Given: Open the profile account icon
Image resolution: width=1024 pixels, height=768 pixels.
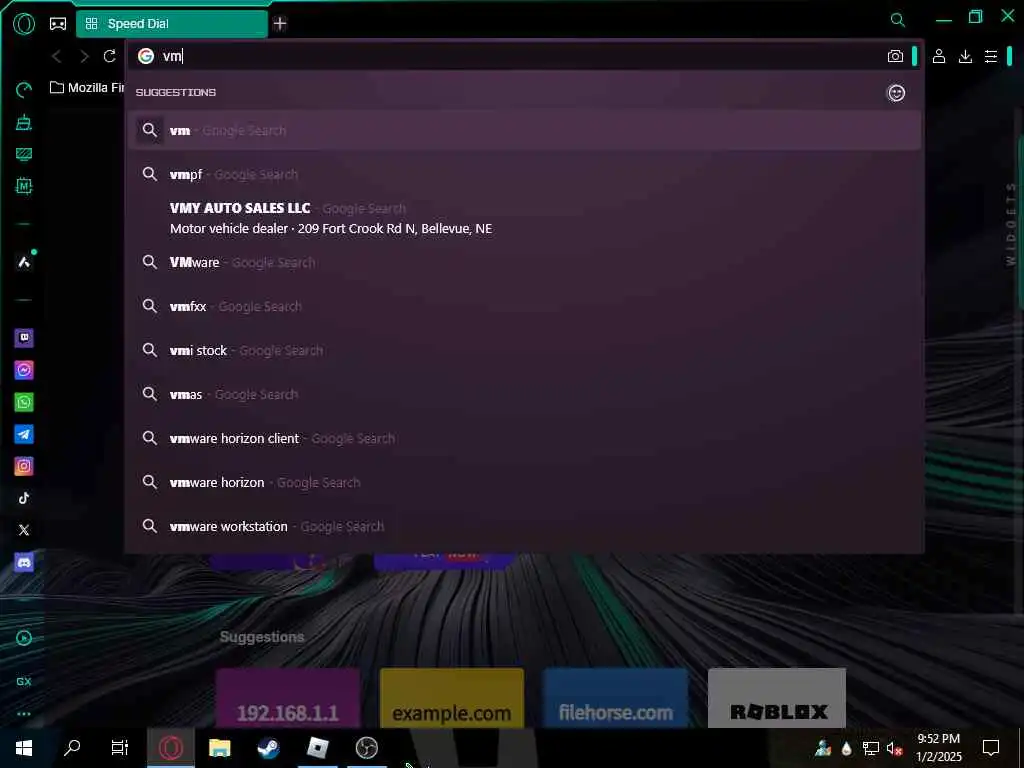Looking at the screenshot, I should click(x=939, y=56).
